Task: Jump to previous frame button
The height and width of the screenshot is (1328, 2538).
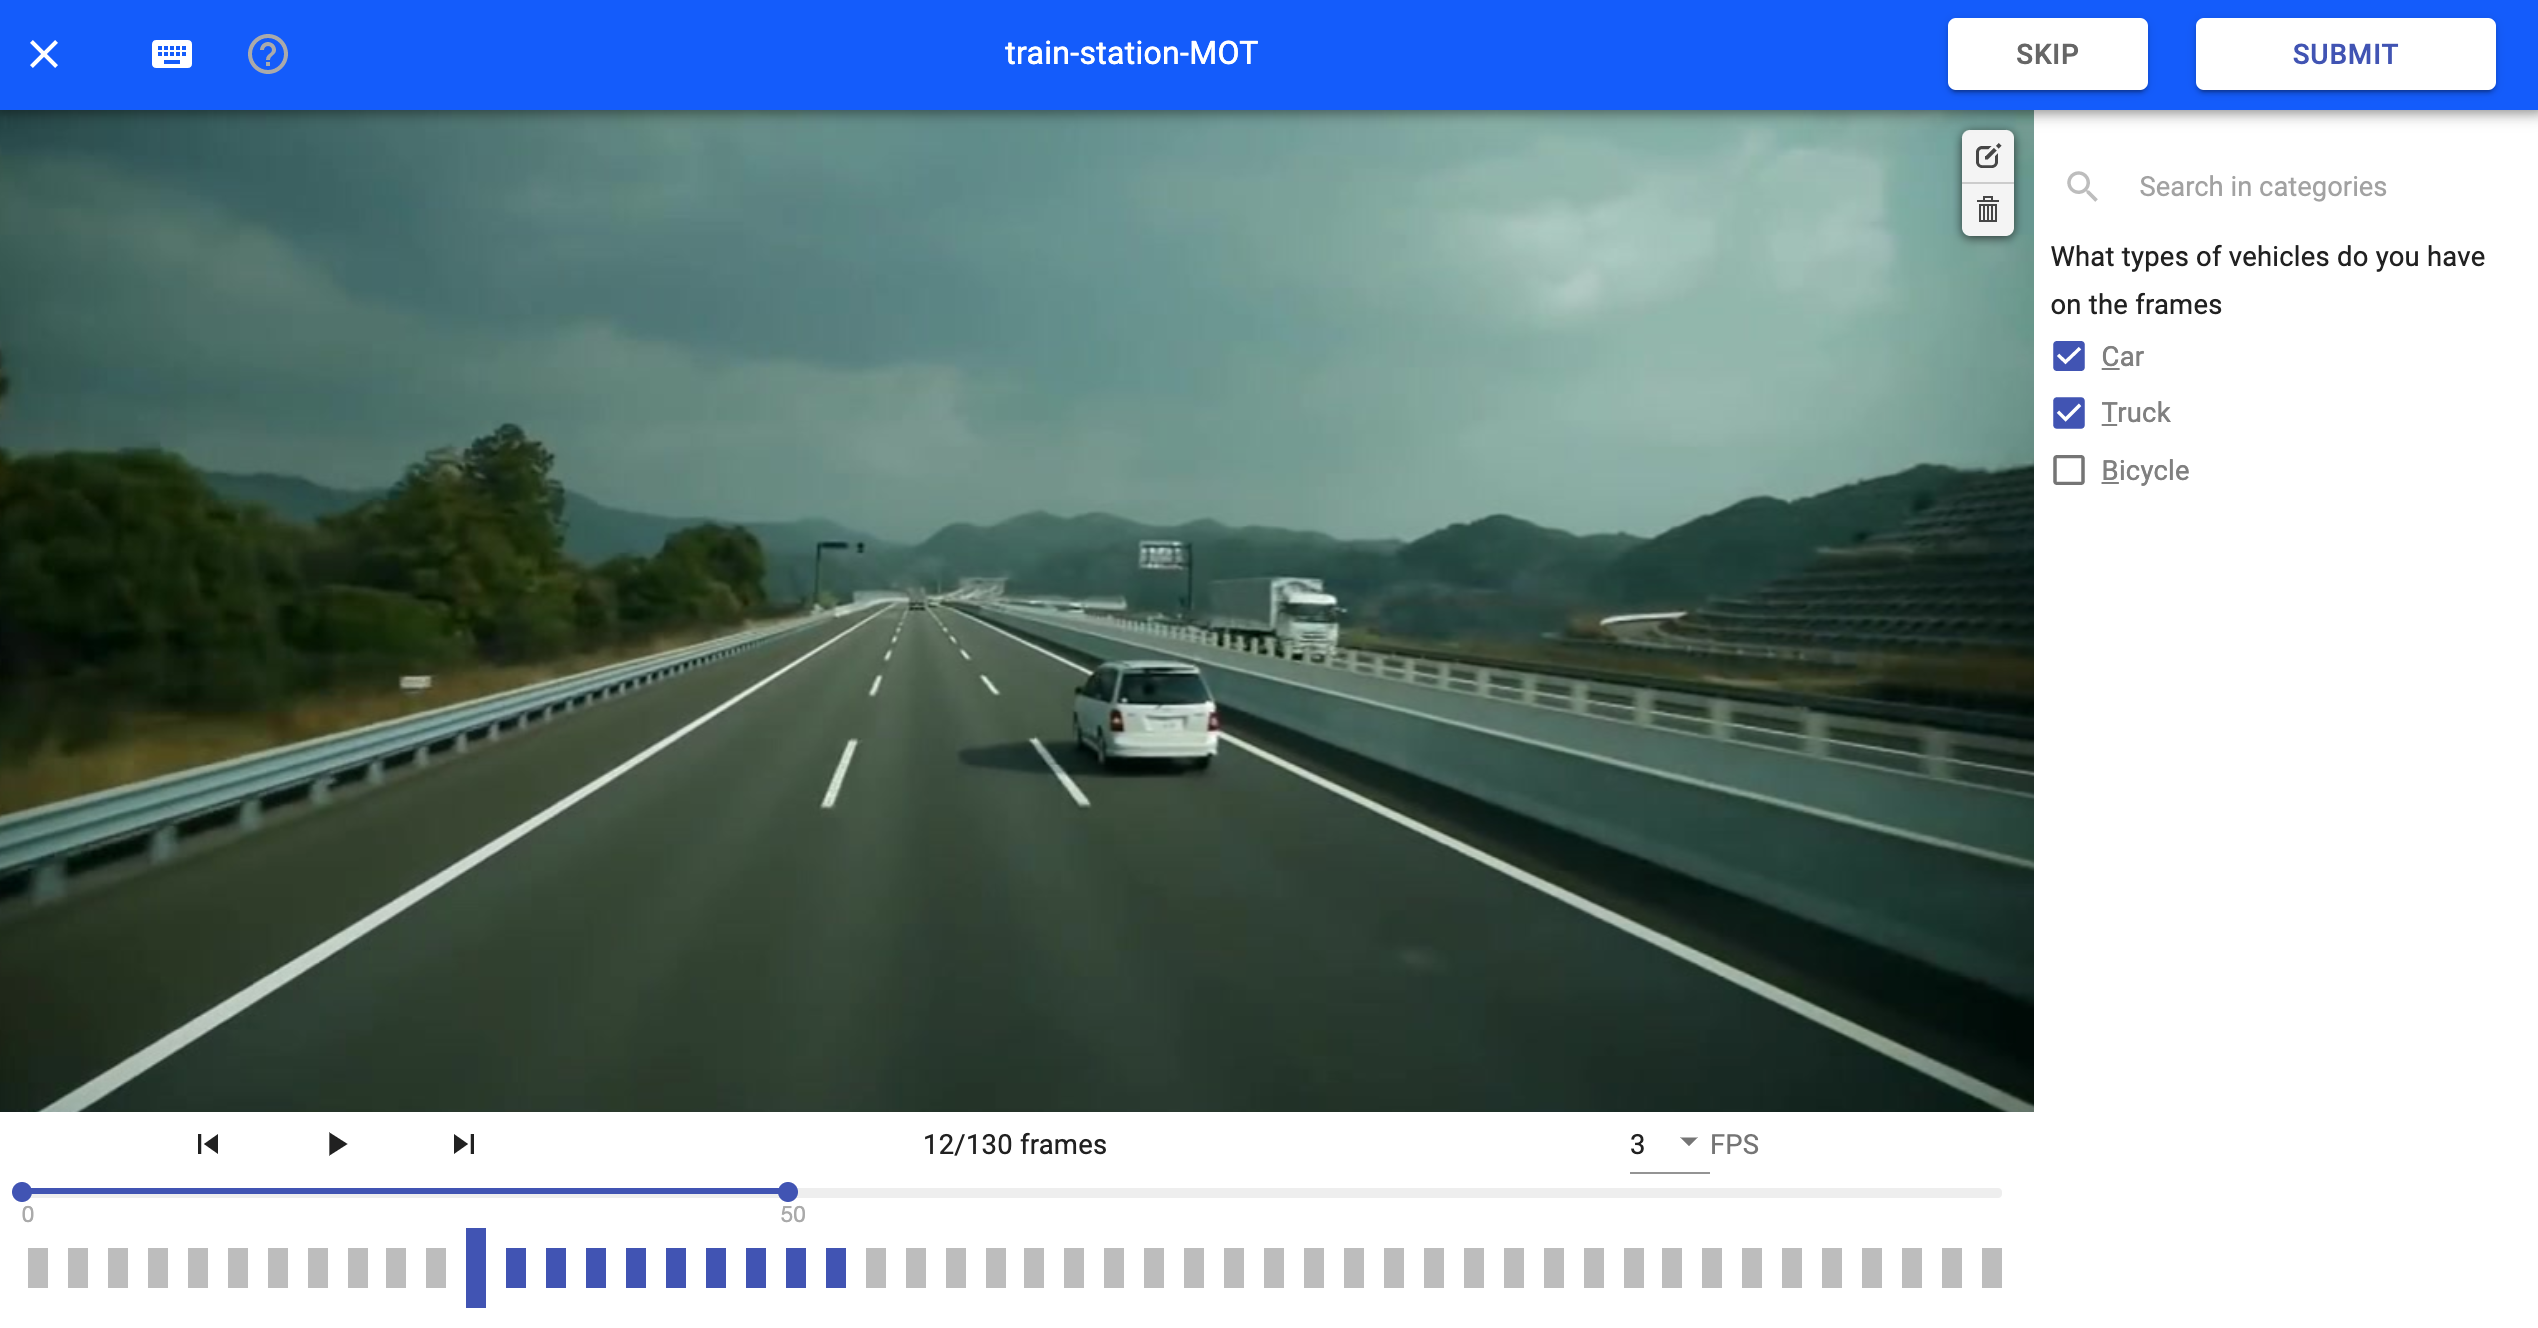Action: [208, 1144]
